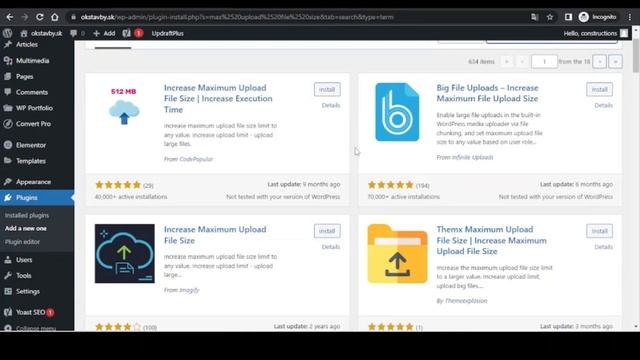Screen dimensions: 640x360
Task: Click the browser back arrow
Action: 10,17
